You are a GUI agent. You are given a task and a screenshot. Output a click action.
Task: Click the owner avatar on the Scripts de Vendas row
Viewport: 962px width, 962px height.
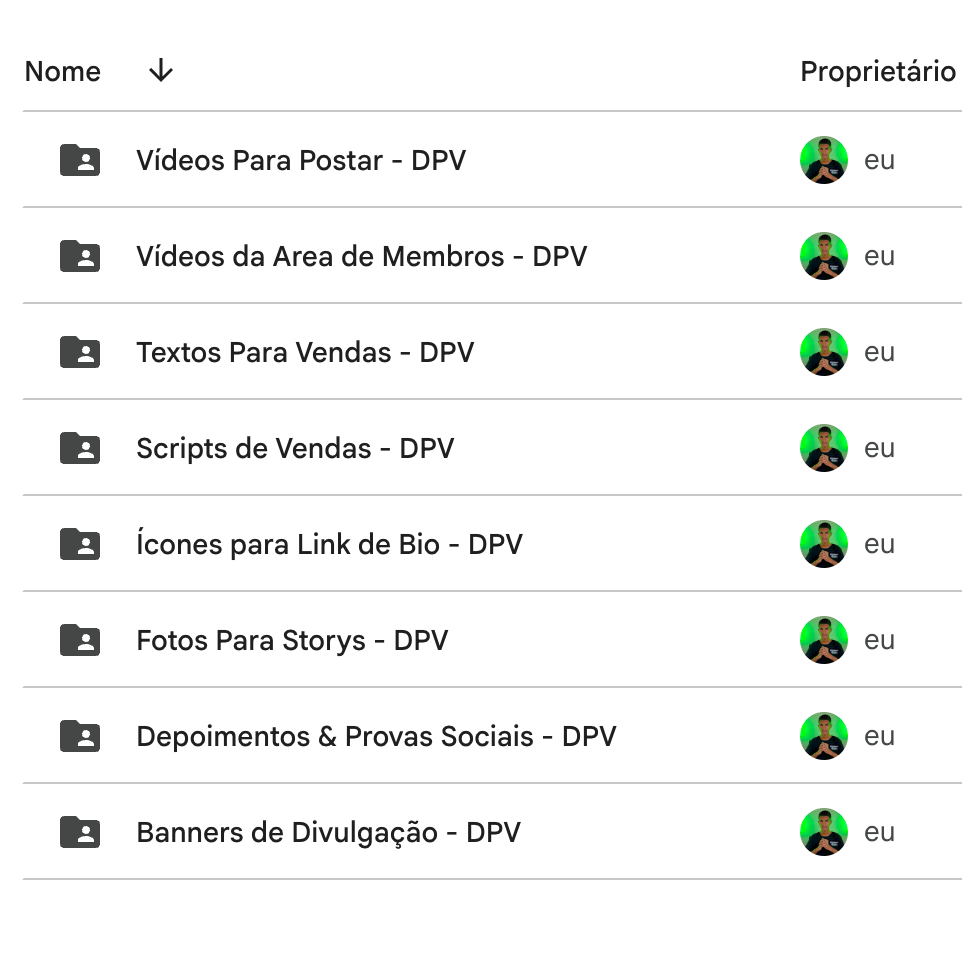824,448
